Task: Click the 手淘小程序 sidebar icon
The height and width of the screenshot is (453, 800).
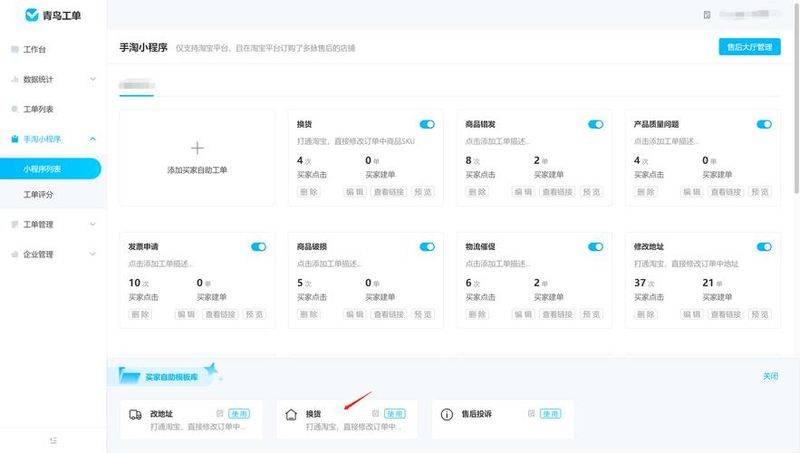Action: point(15,139)
